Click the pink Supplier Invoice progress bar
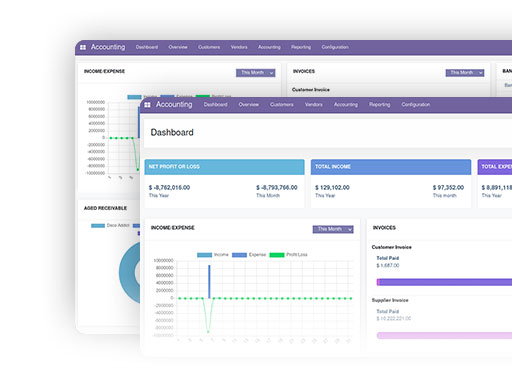Image resolution: width=512 pixels, height=367 pixels. click(x=444, y=336)
